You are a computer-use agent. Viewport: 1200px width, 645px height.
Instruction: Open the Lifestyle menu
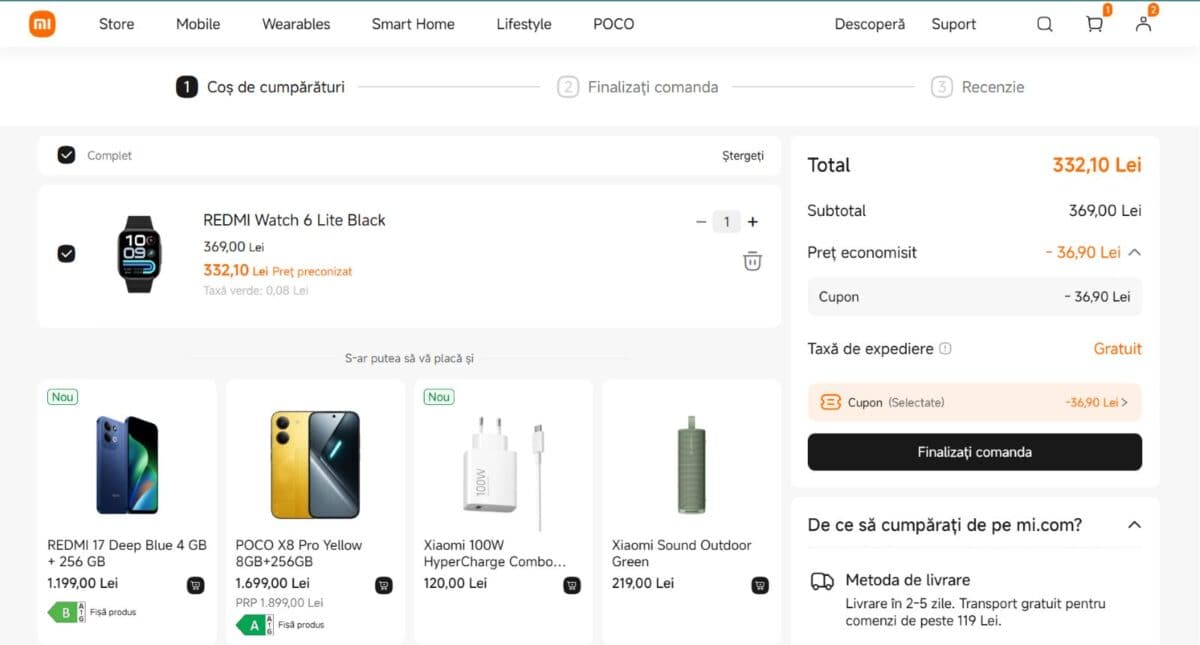tap(524, 24)
